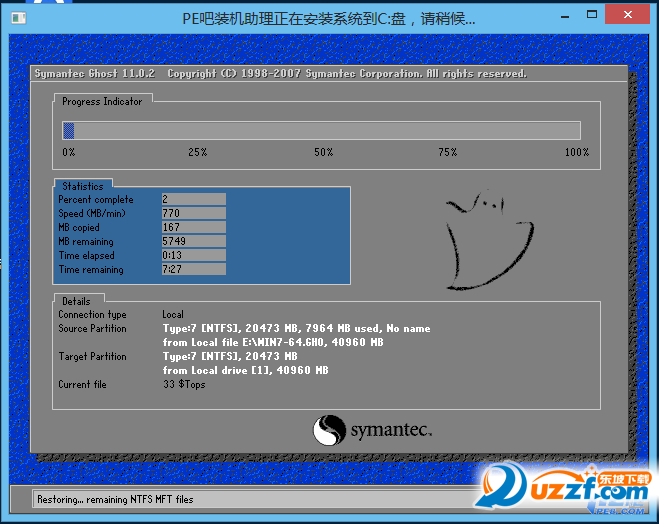659x524 pixels.
Task: Click the Symantec logo emblem
Action: coord(329,431)
